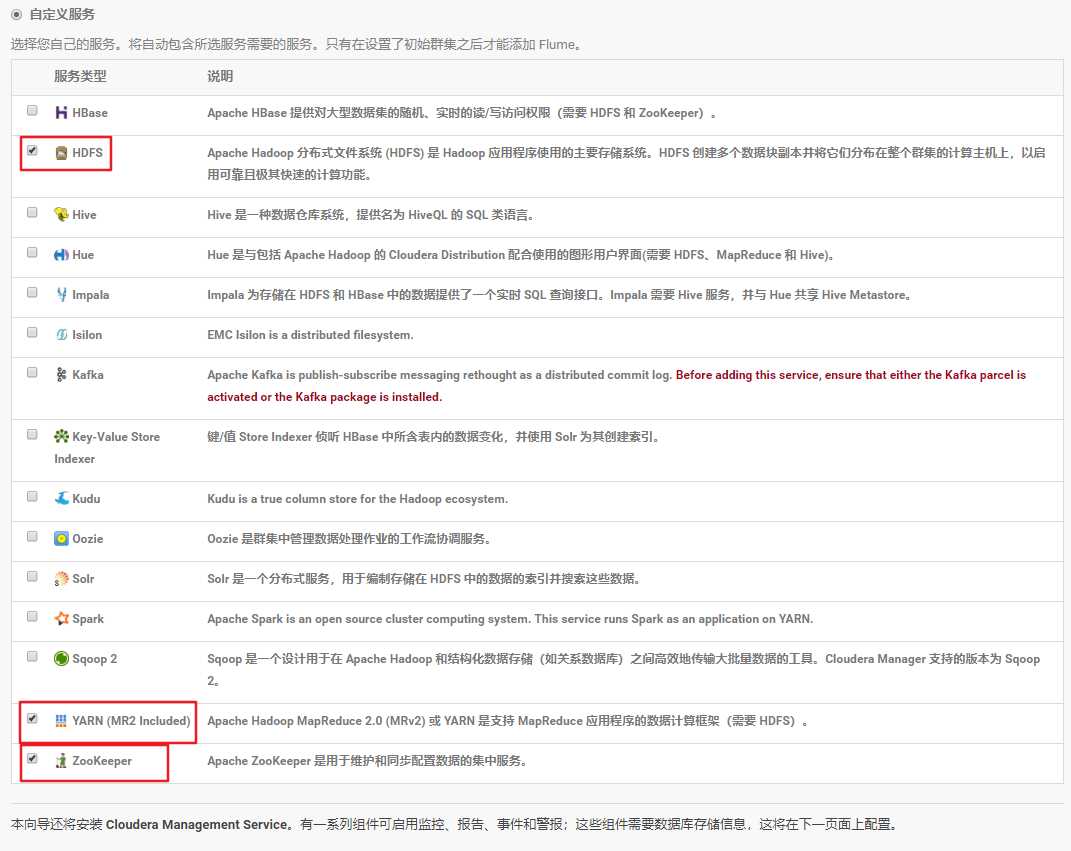Click the 服务类型 column header

coord(80,76)
